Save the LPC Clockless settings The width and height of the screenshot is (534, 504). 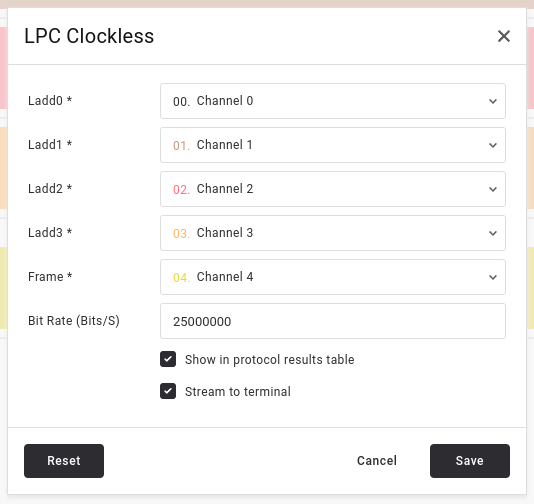[x=470, y=461]
